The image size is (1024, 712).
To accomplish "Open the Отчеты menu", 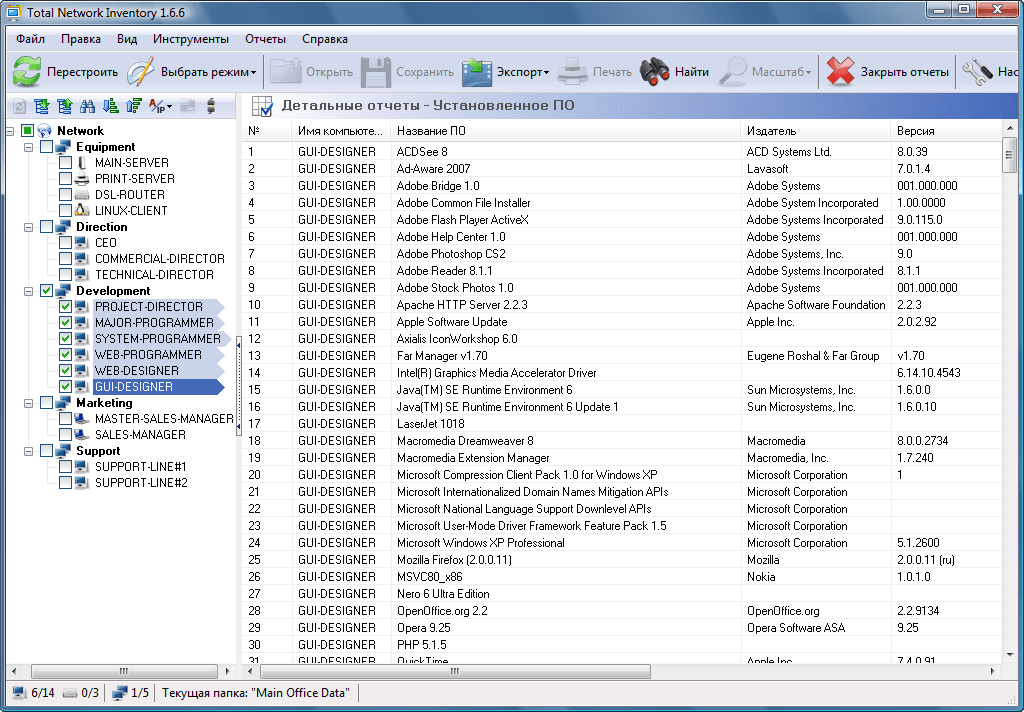I will pos(265,39).
